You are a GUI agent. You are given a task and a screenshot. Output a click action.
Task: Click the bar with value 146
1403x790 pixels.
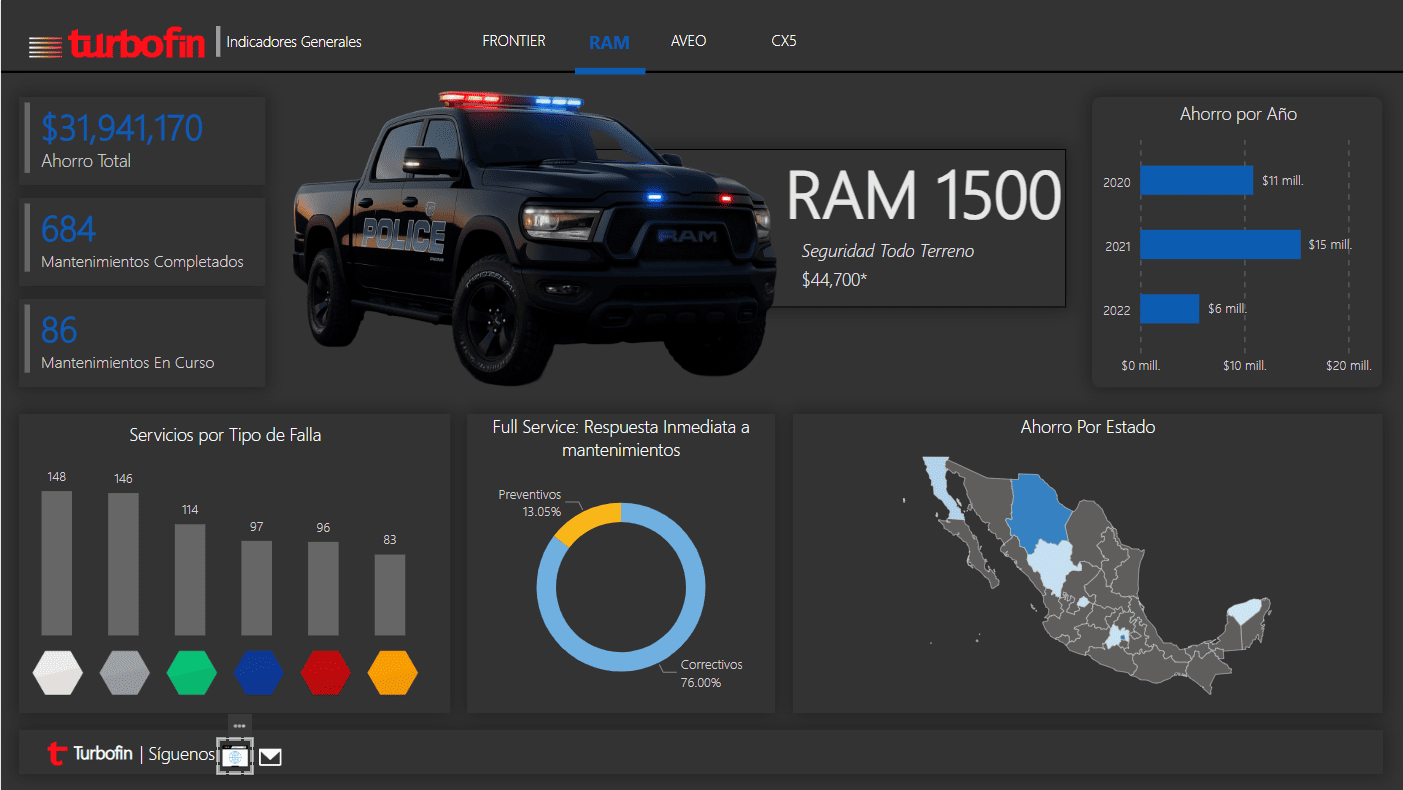pyautogui.click(x=123, y=564)
